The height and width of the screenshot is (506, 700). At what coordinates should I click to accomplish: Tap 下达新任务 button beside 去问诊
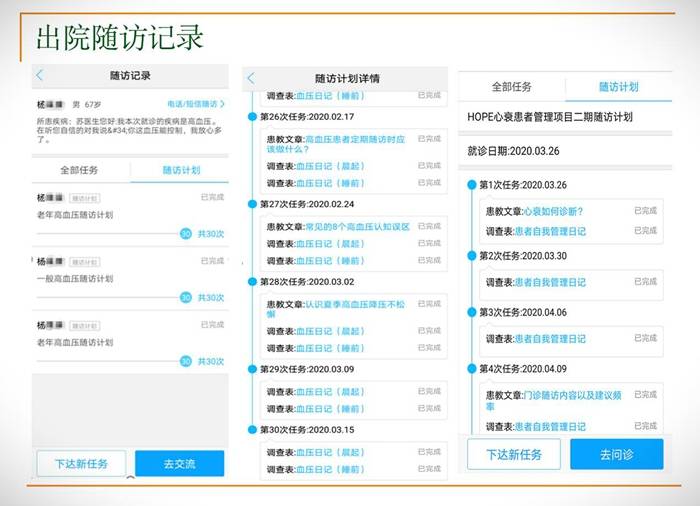pyautogui.click(x=514, y=454)
